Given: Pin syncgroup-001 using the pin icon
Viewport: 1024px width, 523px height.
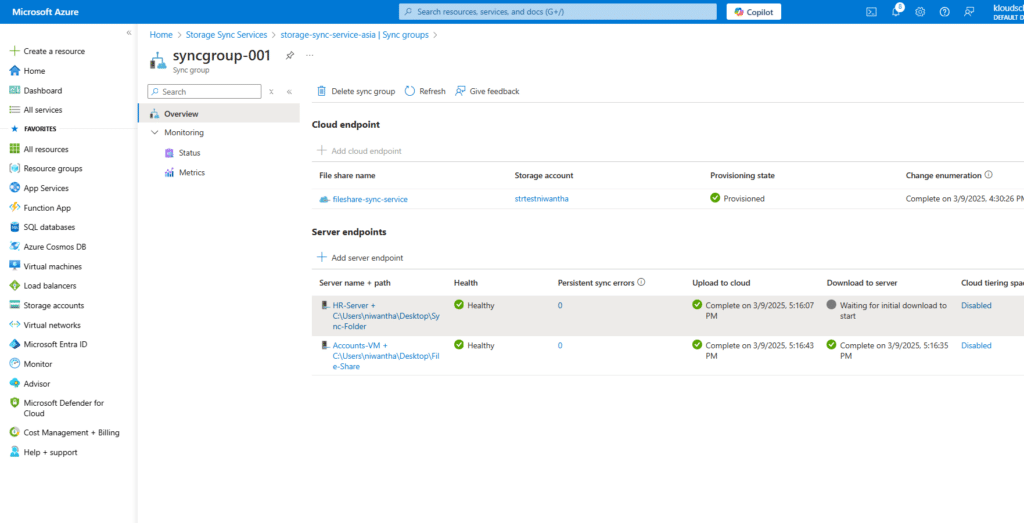Looking at the screenshot, I should click(290, 55).
